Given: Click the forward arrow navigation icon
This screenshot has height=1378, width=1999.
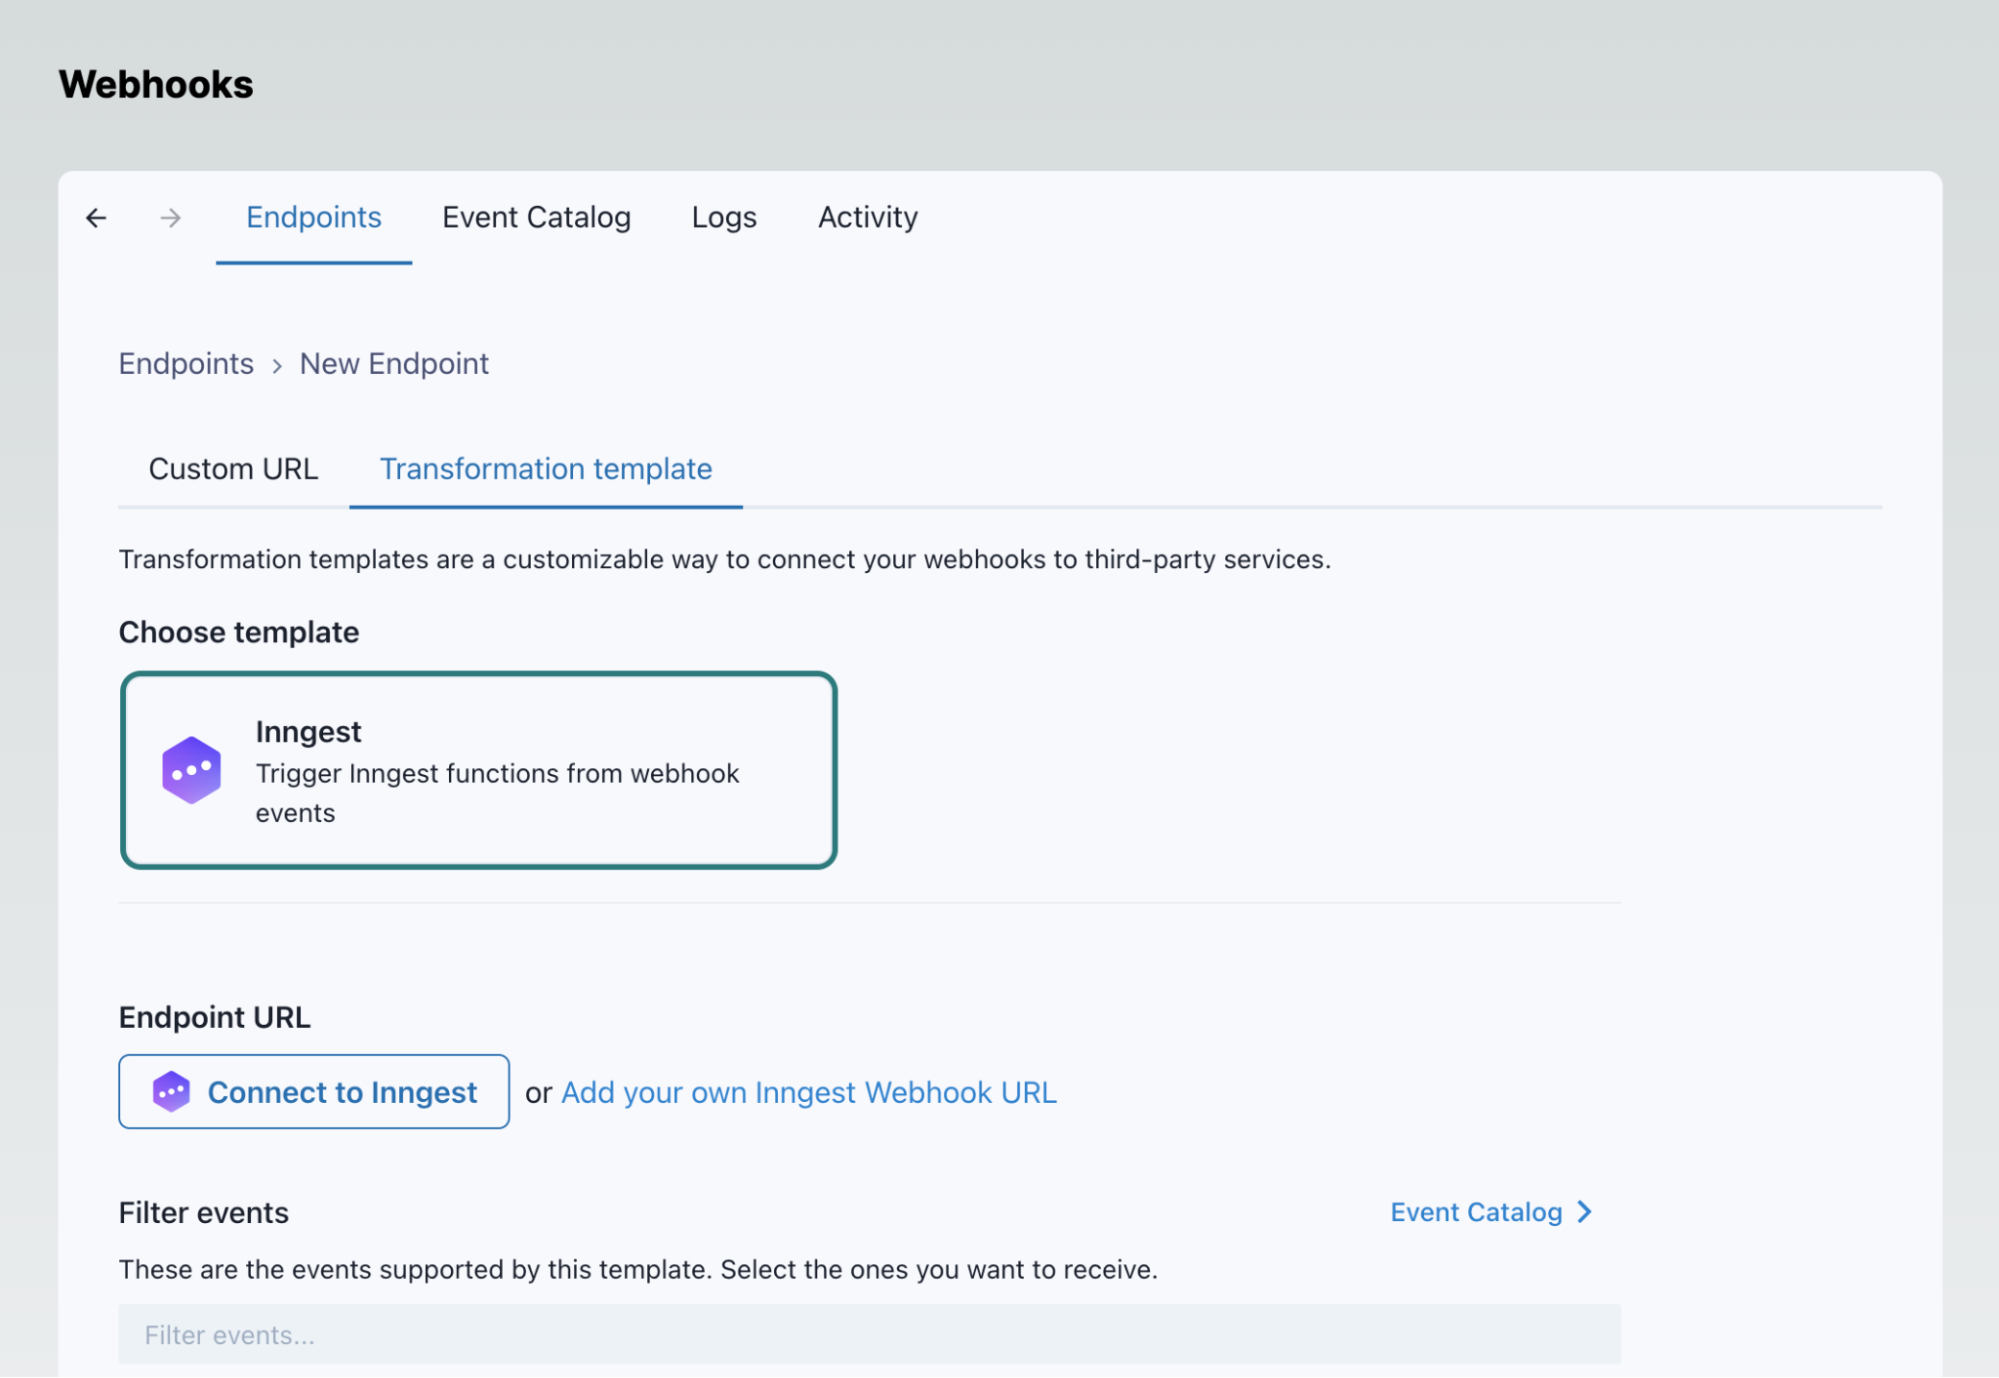Looking at the screenshot, I should point(170,218).
